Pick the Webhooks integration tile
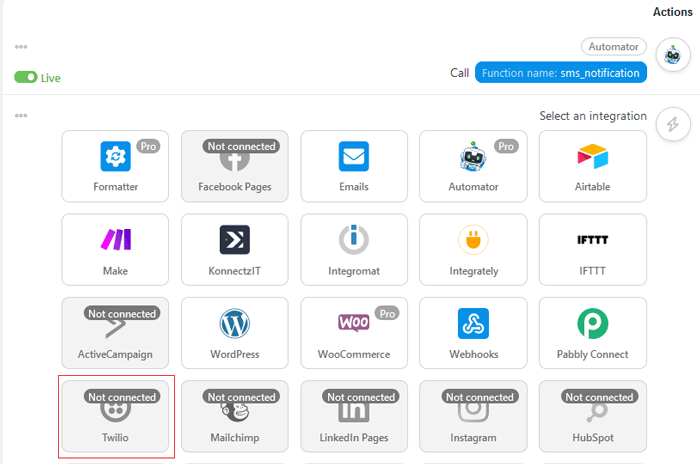 [x=473, y=333]
